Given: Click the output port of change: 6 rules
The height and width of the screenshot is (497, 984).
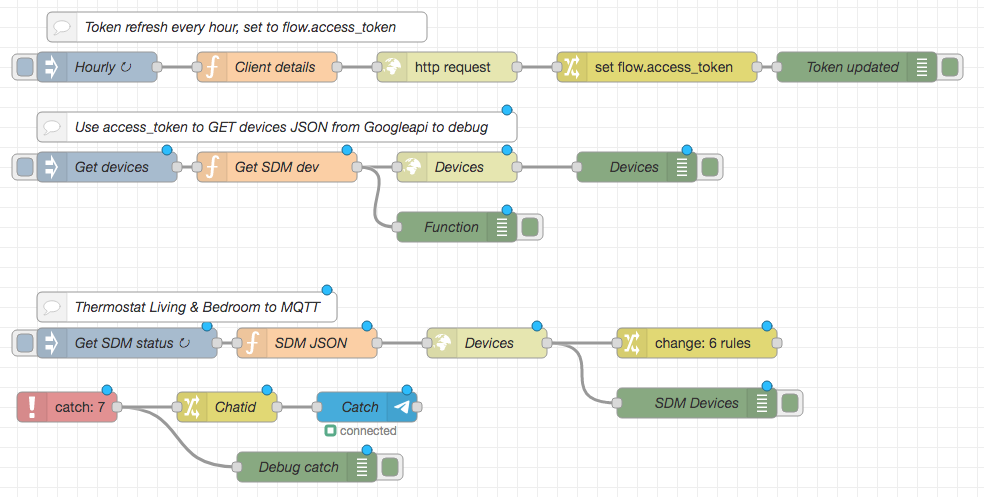Looking at the screenshot, I should click(x=777, y=343).
